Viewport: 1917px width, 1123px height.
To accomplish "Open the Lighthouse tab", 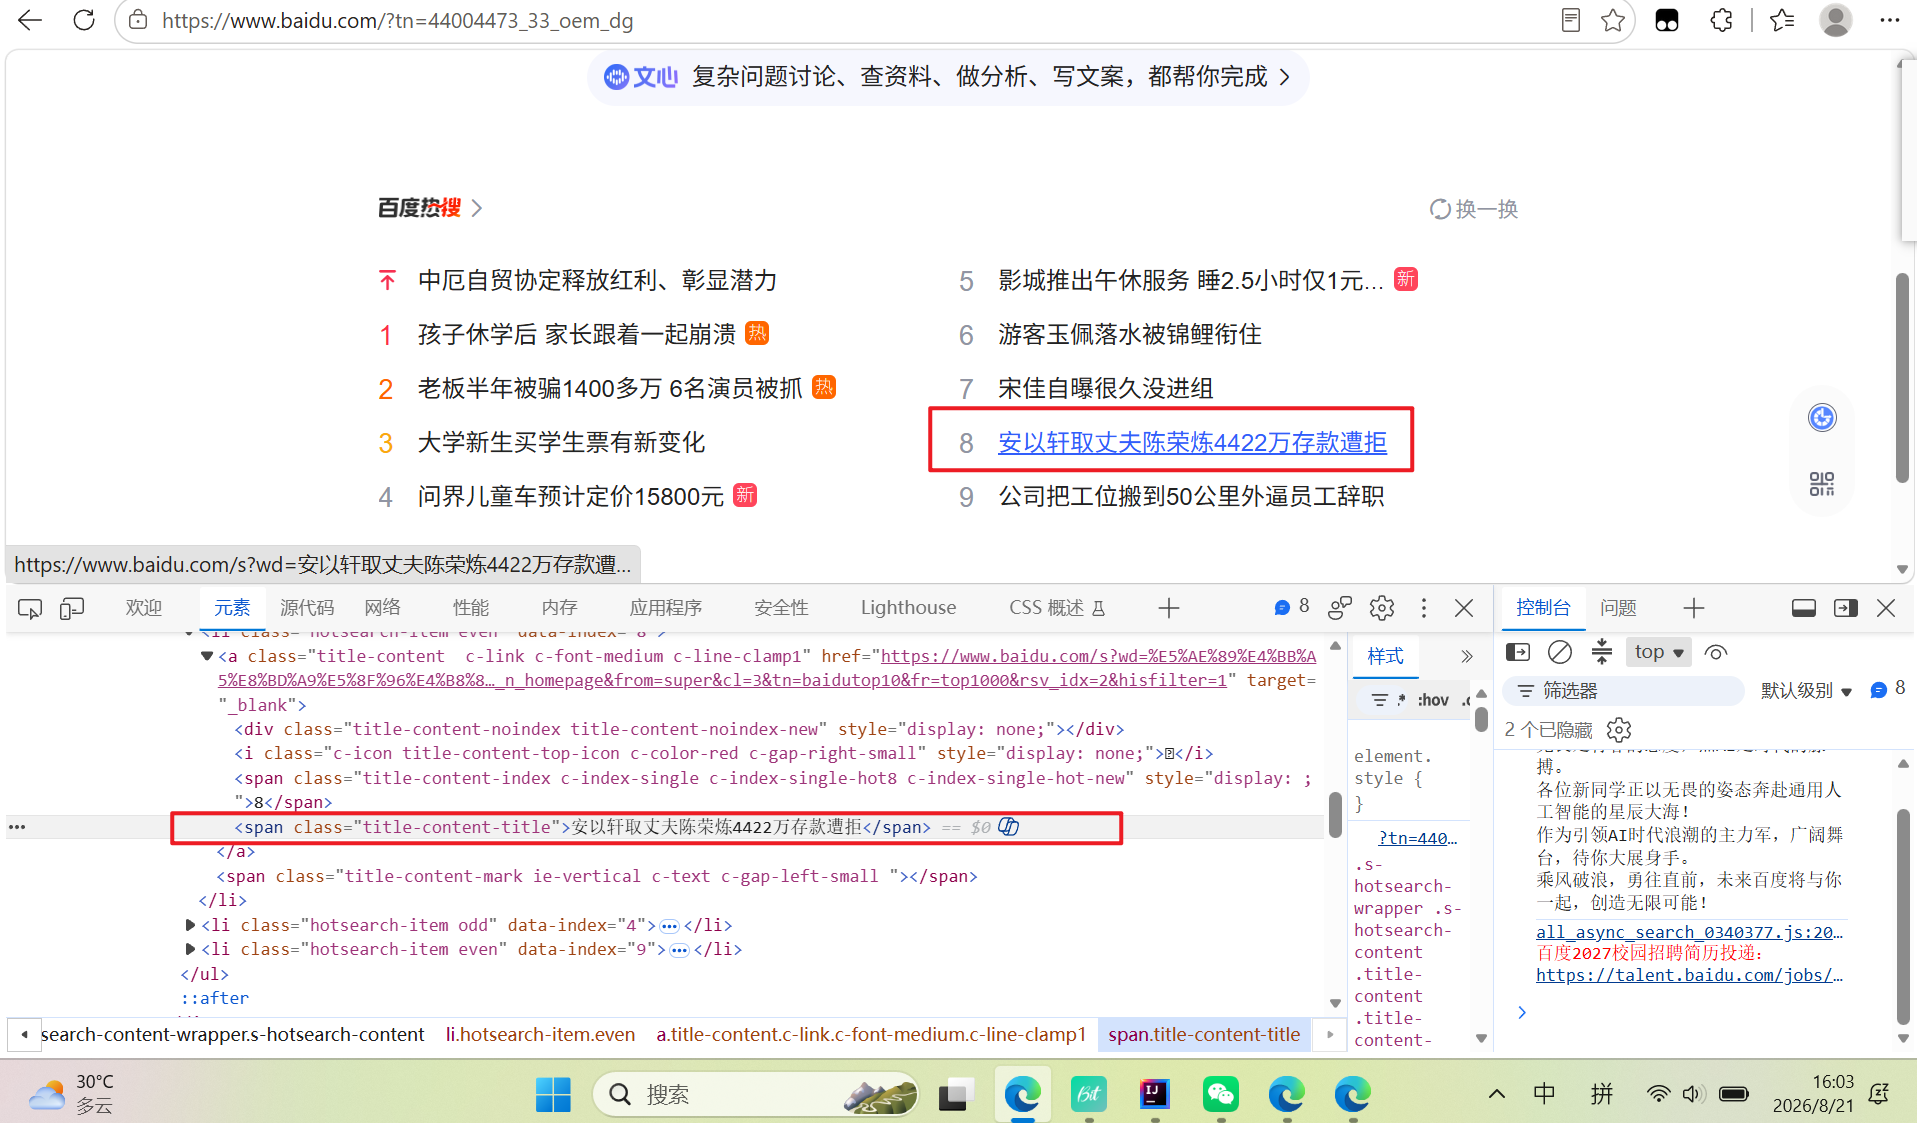I will [908, 608].
